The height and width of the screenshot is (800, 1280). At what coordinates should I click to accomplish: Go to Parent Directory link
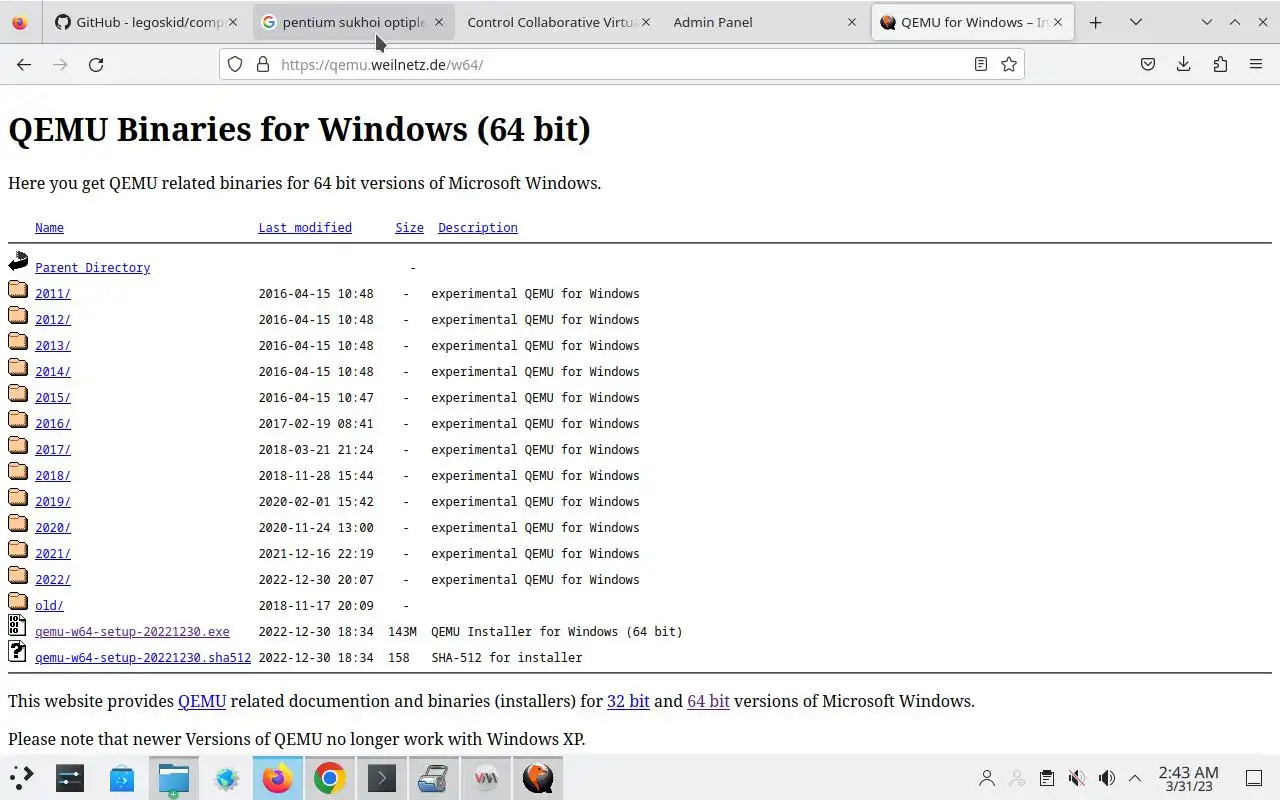tap(92, 268)
